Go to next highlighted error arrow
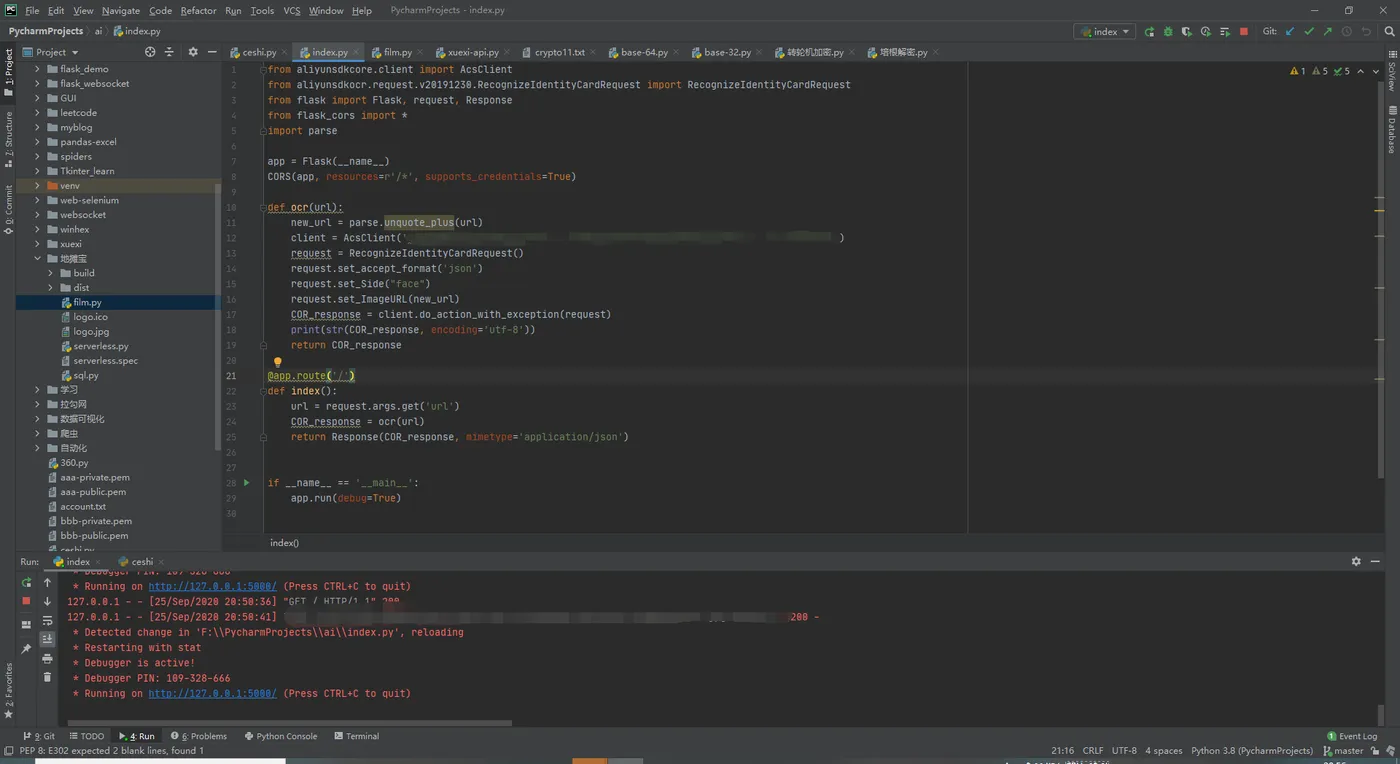 pyautogui.click(x=1376, y=71)
